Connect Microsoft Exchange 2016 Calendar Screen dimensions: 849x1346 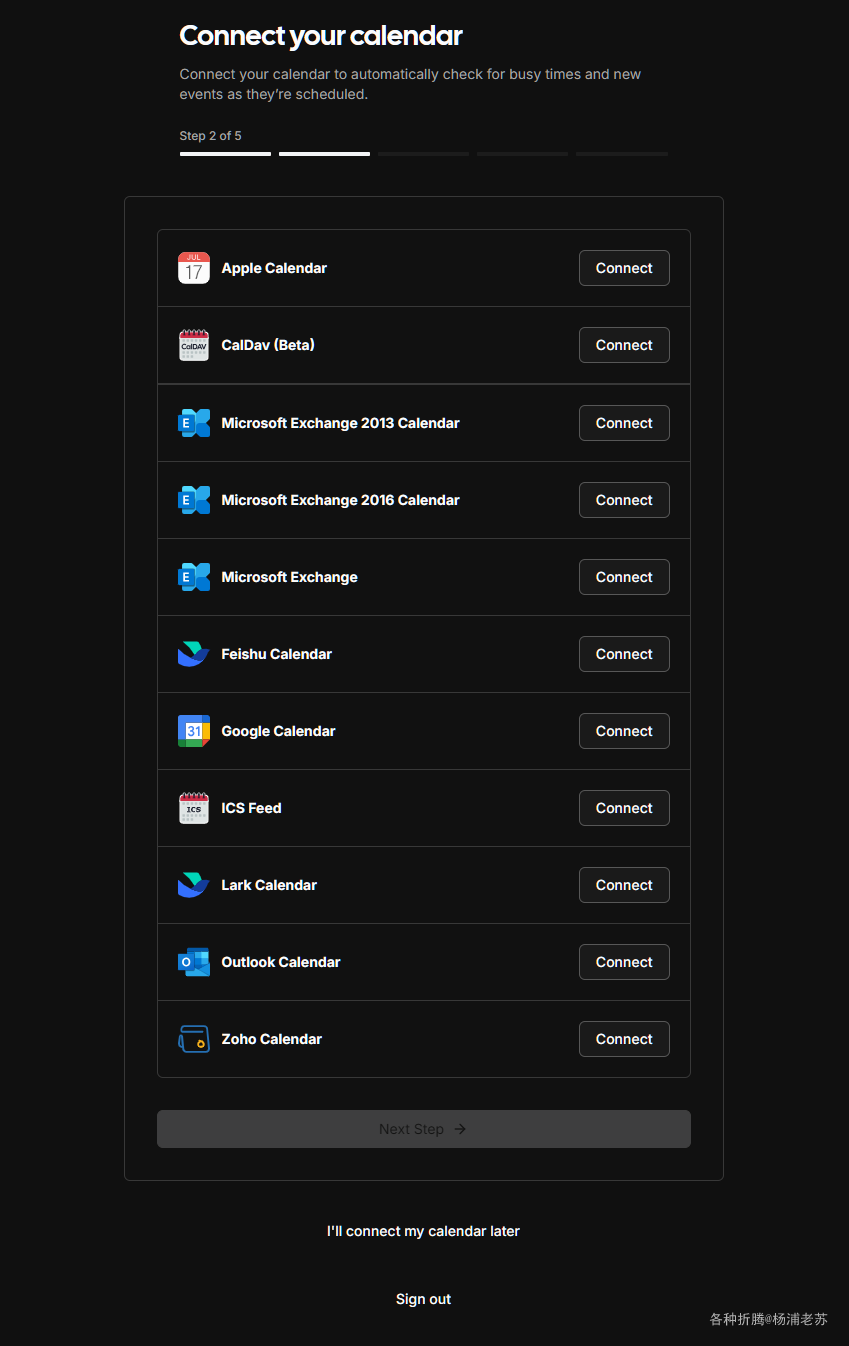[624, 500]
